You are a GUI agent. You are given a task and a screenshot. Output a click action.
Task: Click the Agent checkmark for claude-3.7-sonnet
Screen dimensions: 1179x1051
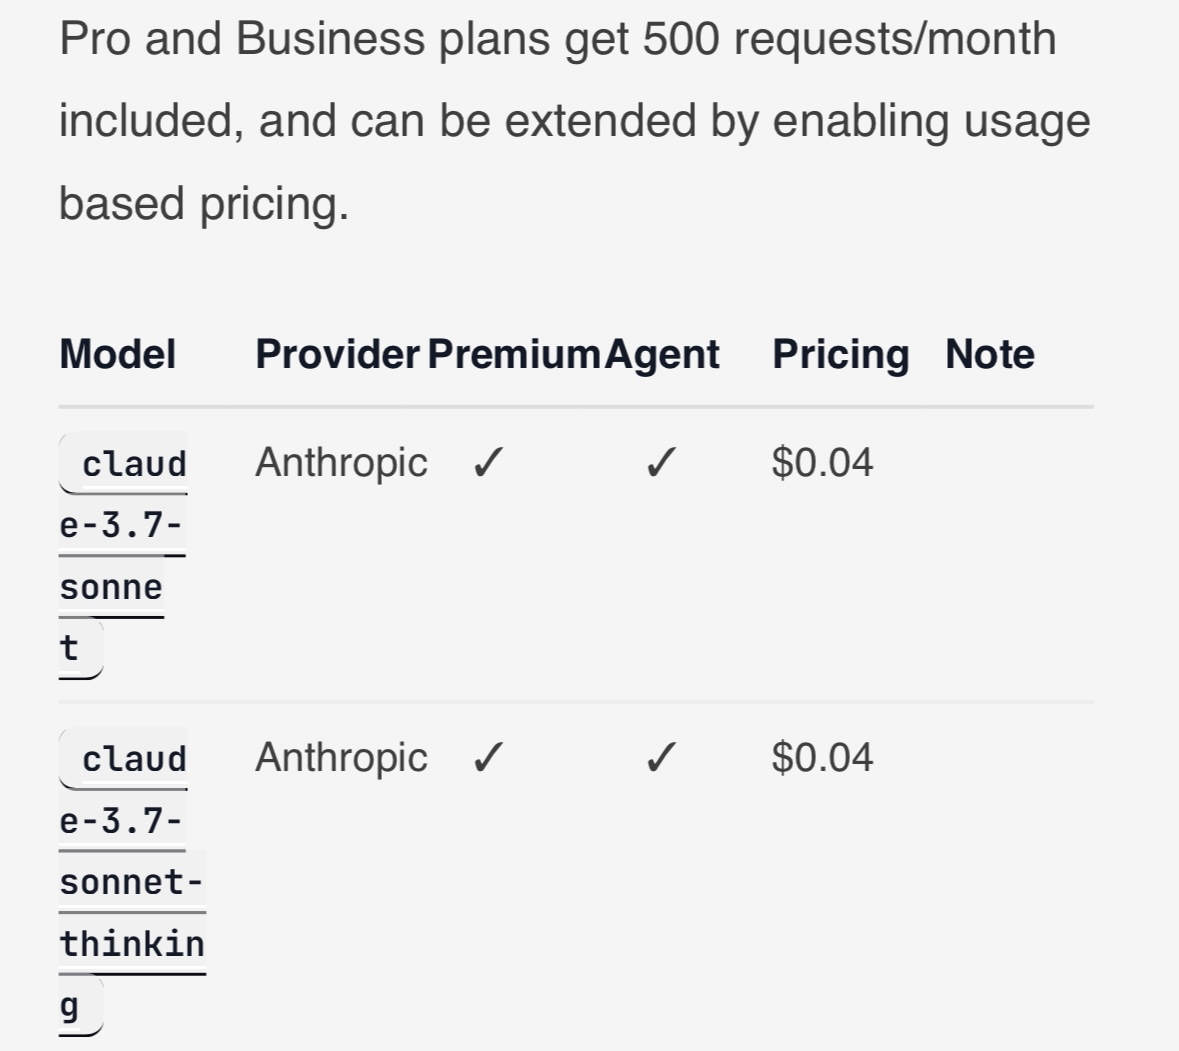pos(661,462)
